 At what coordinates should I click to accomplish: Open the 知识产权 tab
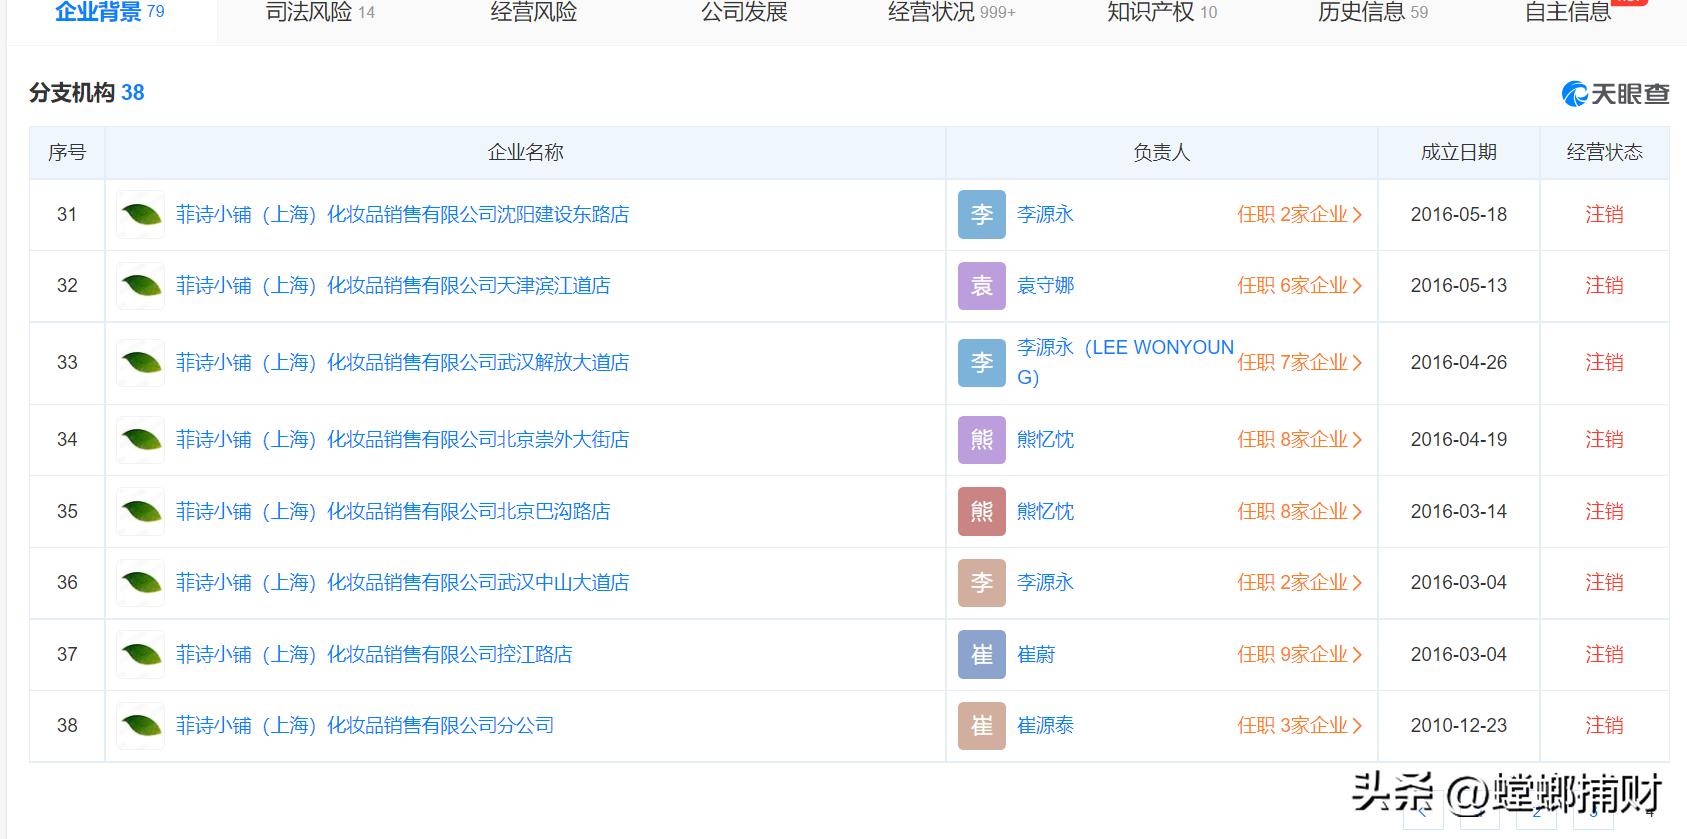point(1162,12)
